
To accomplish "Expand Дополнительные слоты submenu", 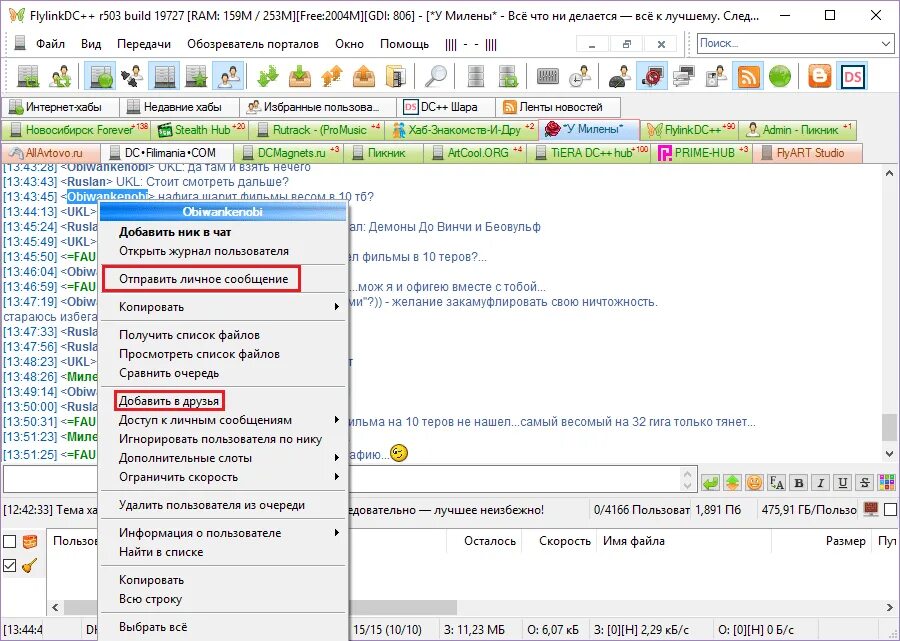I will click(337, 458).
